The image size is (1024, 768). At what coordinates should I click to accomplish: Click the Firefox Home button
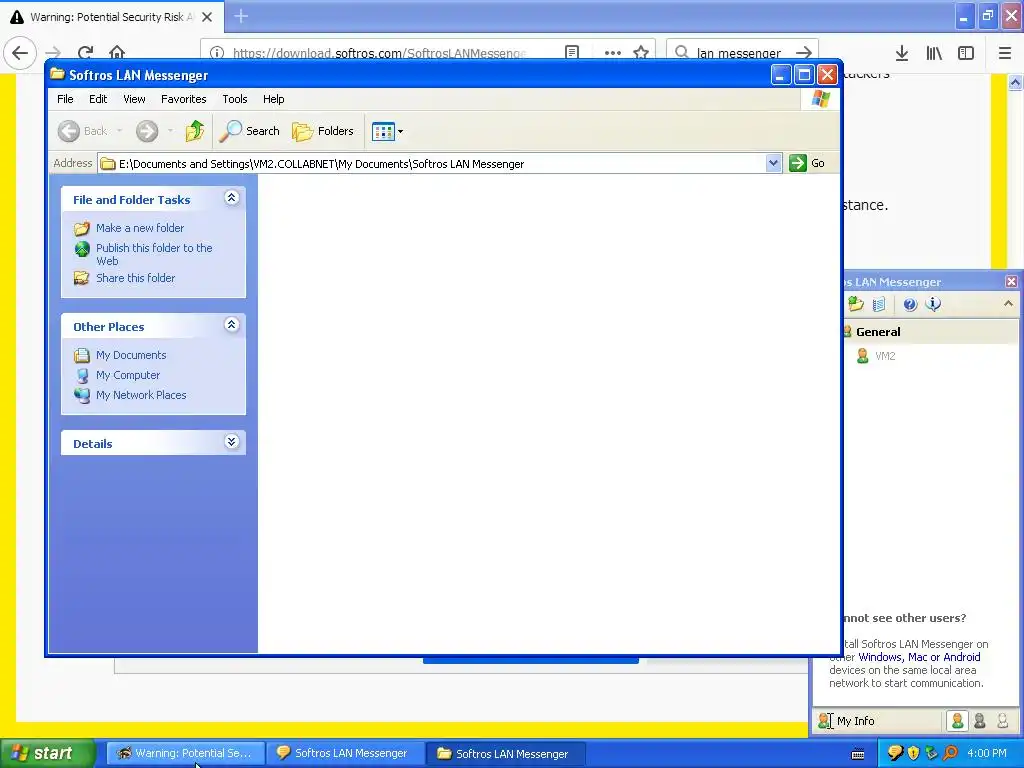pyautogui.click(x=117, y=52)
